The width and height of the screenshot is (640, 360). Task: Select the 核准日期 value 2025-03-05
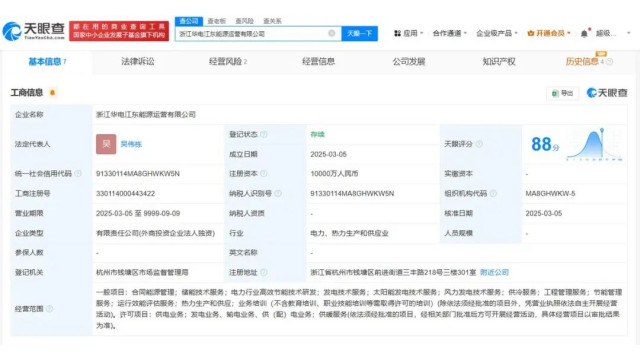pos(544,213)
